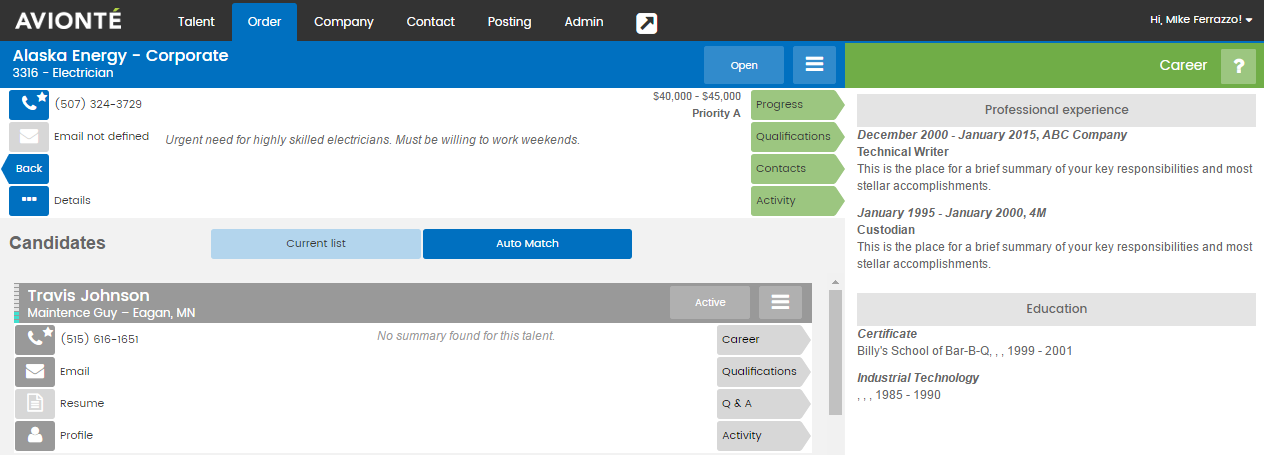Image resolution: width=1264 pixels, height=455 pixels.
Task: Click the Career panel title
Action: tap(1183, 65)
